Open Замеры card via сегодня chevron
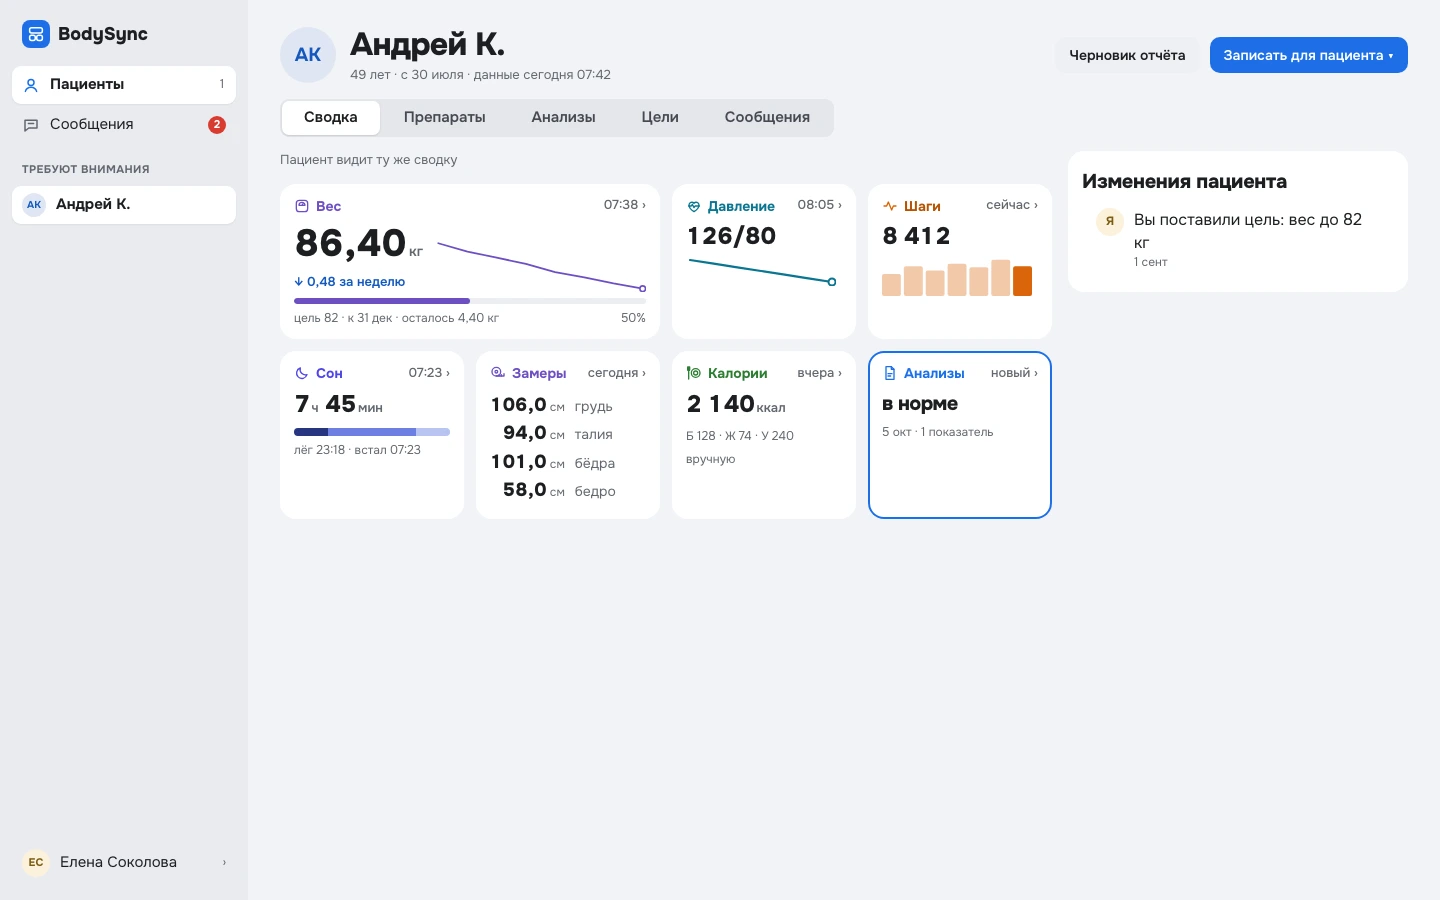This screenshot has height=900, width=1440. (x=616, y=373)
